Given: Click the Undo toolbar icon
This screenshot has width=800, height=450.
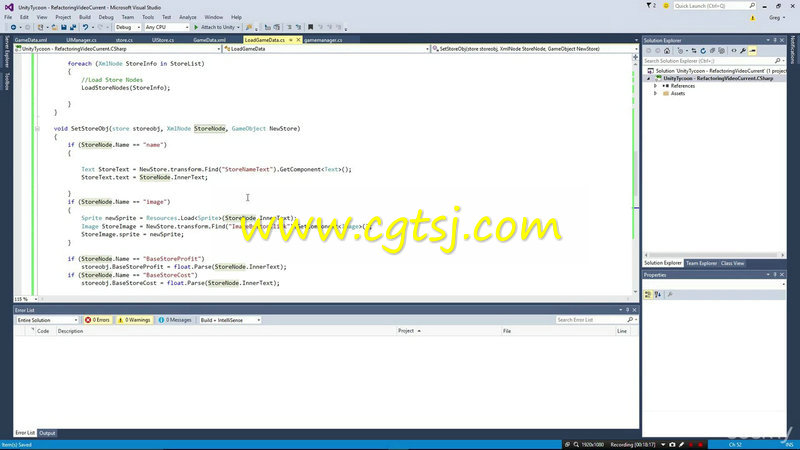Looking at the screenshot, I should 85,27.
